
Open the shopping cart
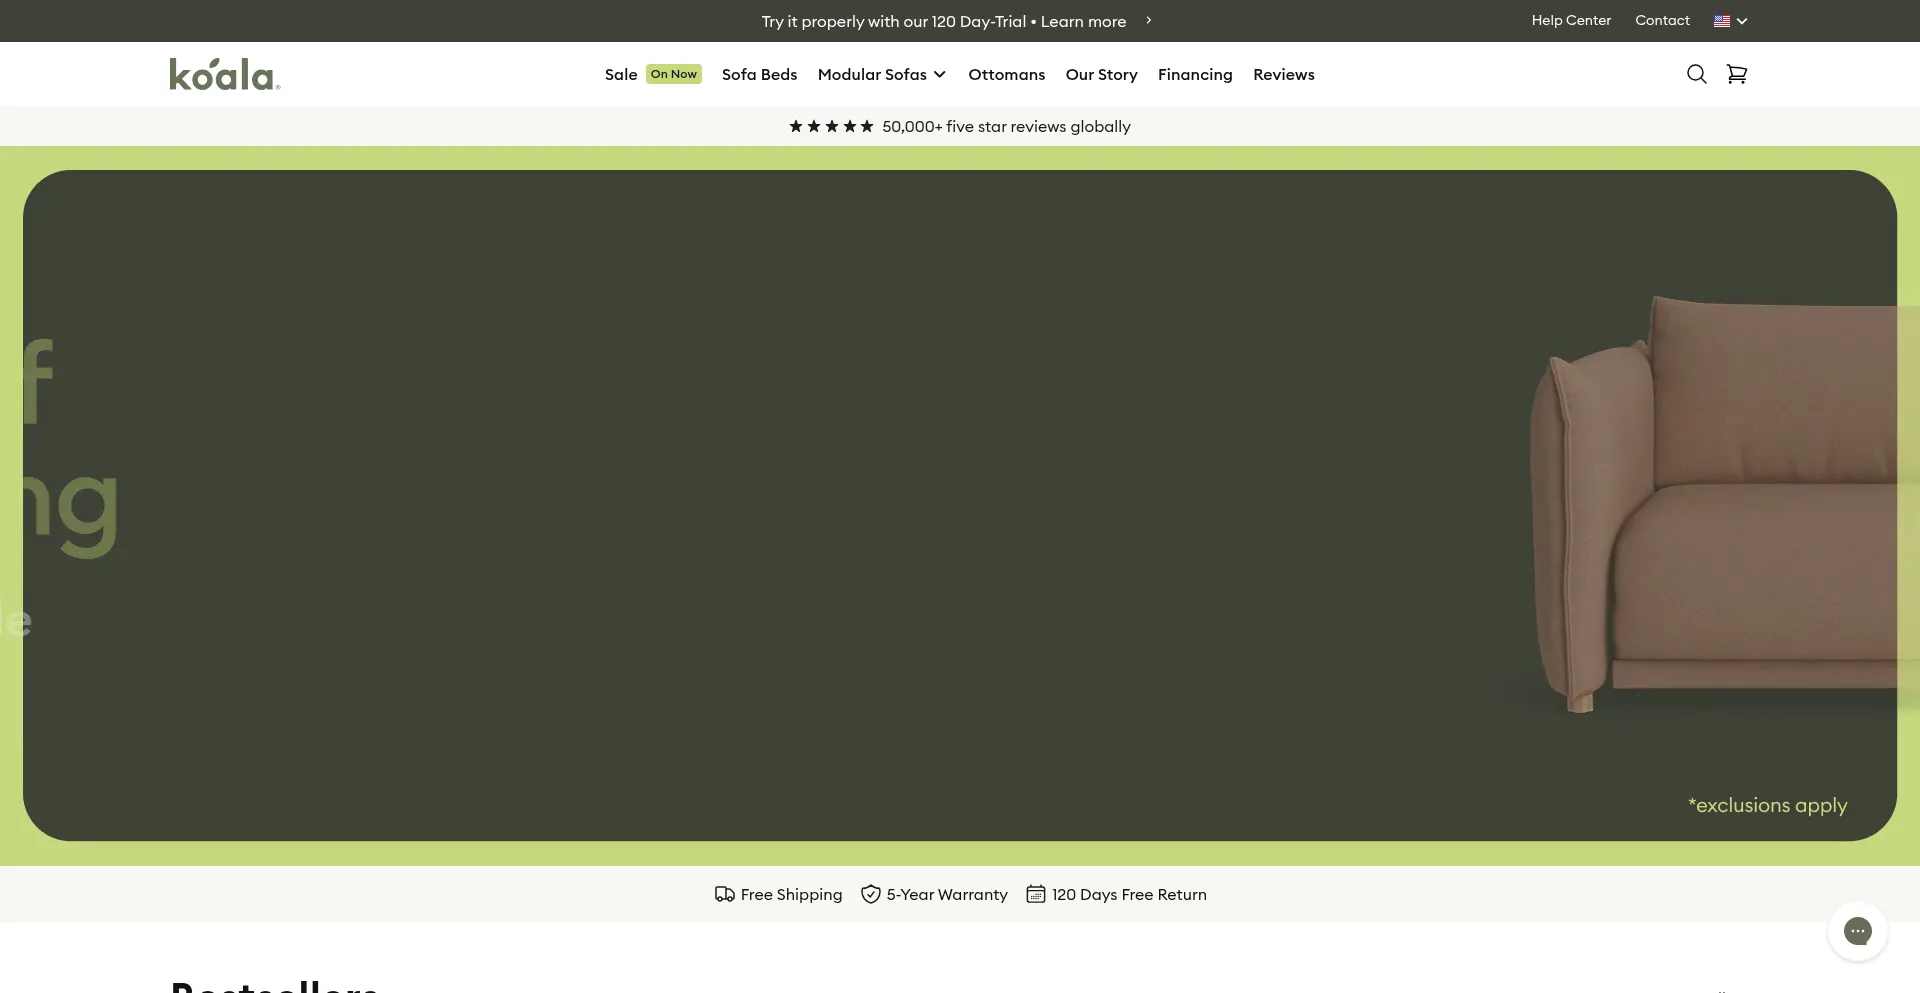pyautogui.click(x=1737, y=74)
